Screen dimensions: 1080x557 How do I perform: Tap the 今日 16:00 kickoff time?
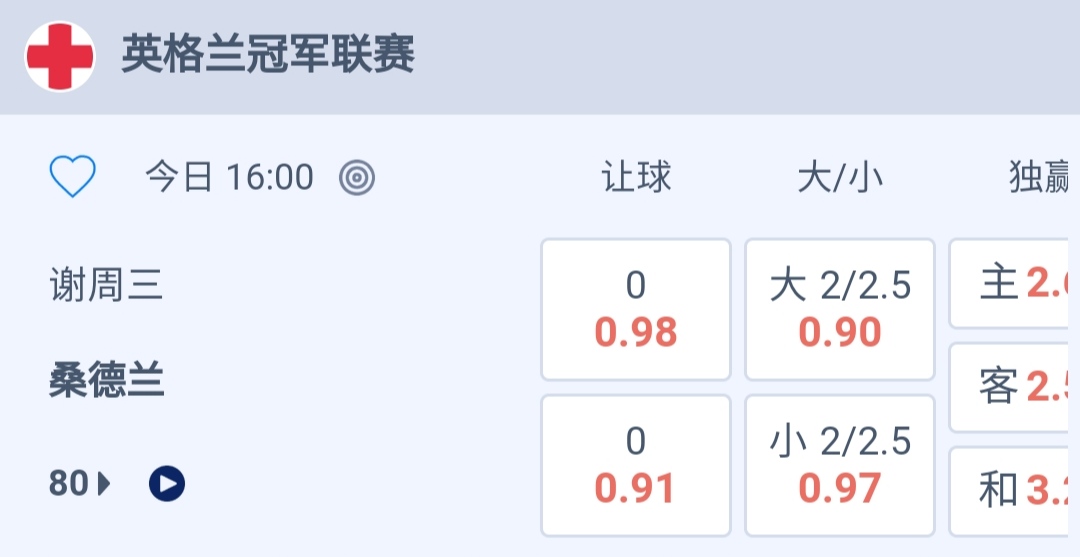[229, 178]
